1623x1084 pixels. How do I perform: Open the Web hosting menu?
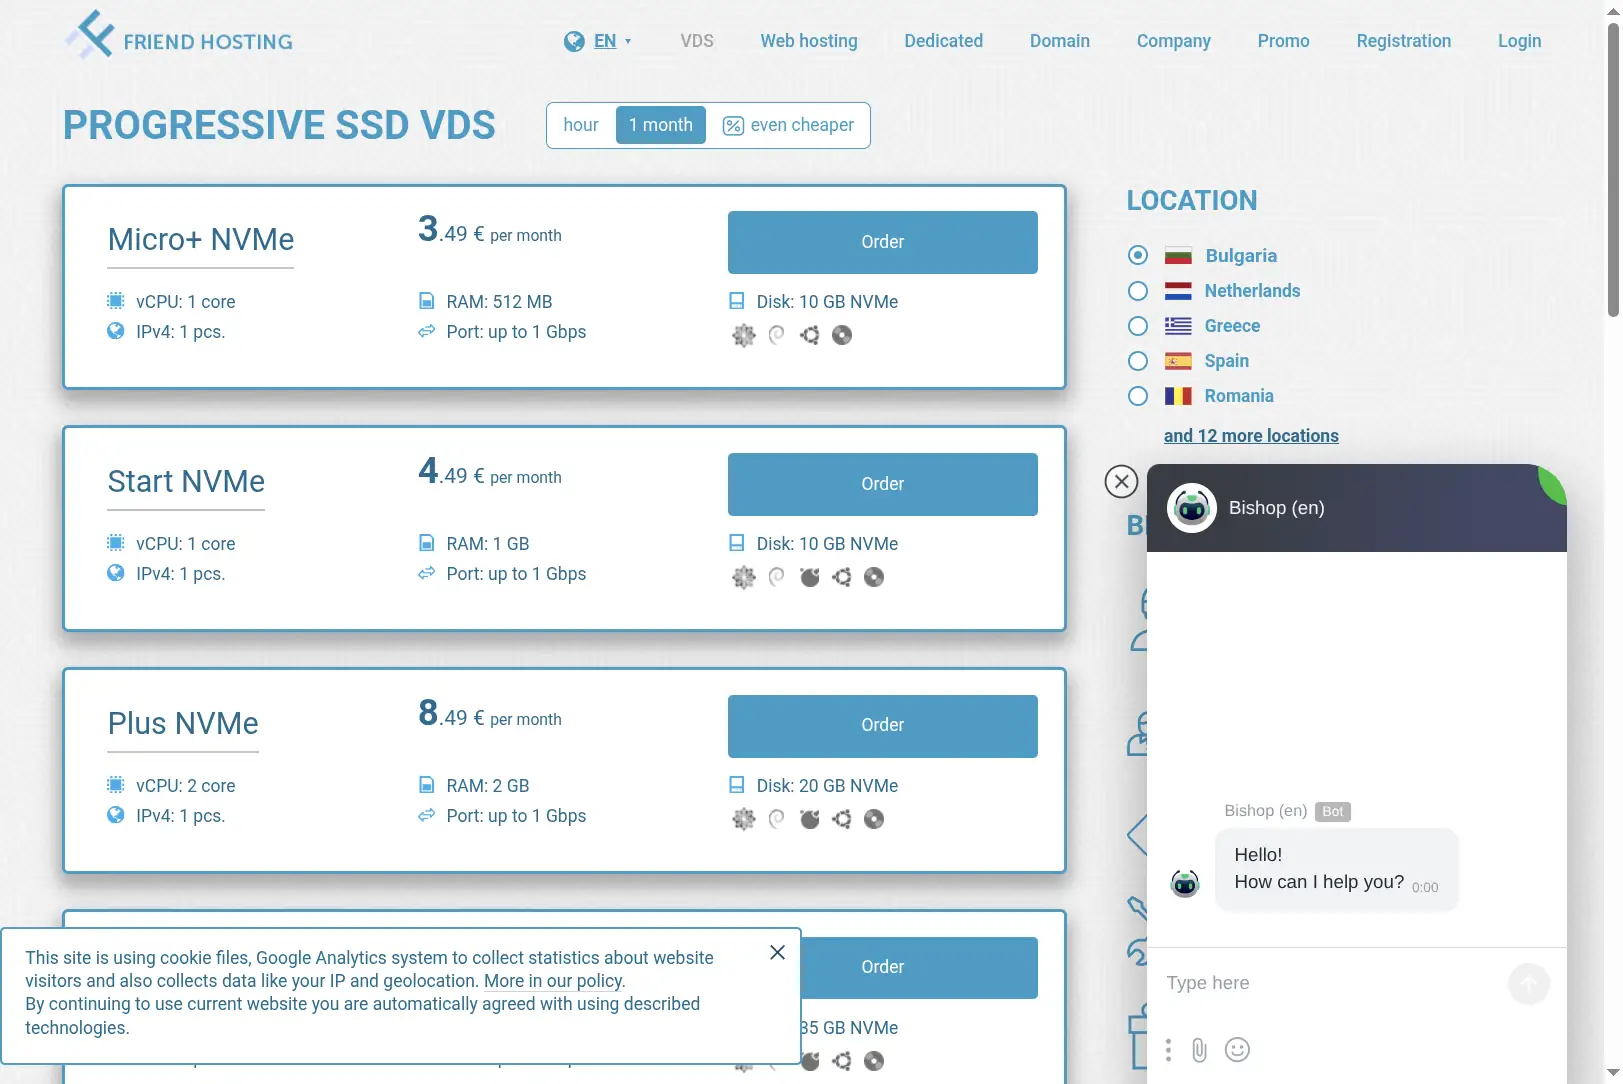[x=809, y=41]
